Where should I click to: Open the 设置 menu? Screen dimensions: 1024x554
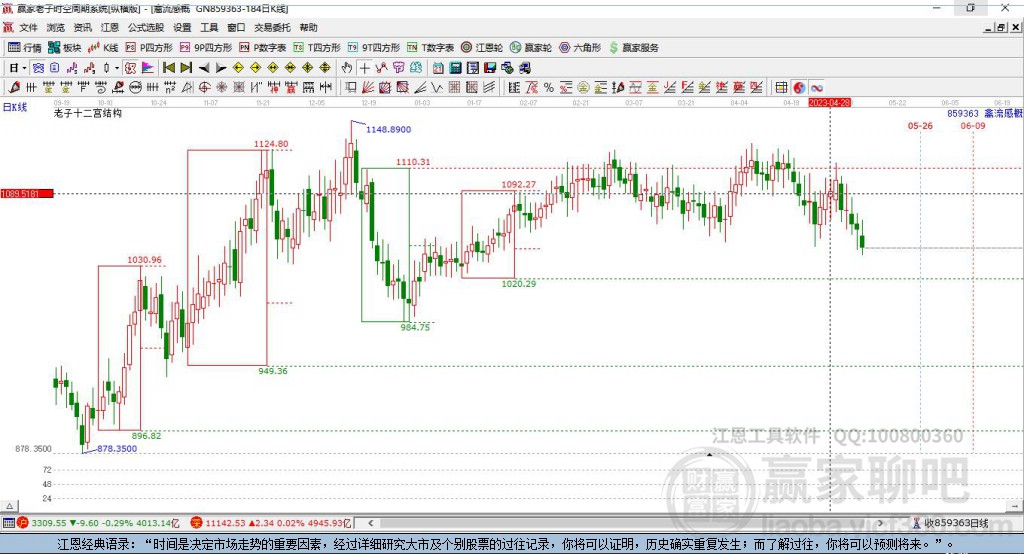pyautogui.click(x=182, y=27)
